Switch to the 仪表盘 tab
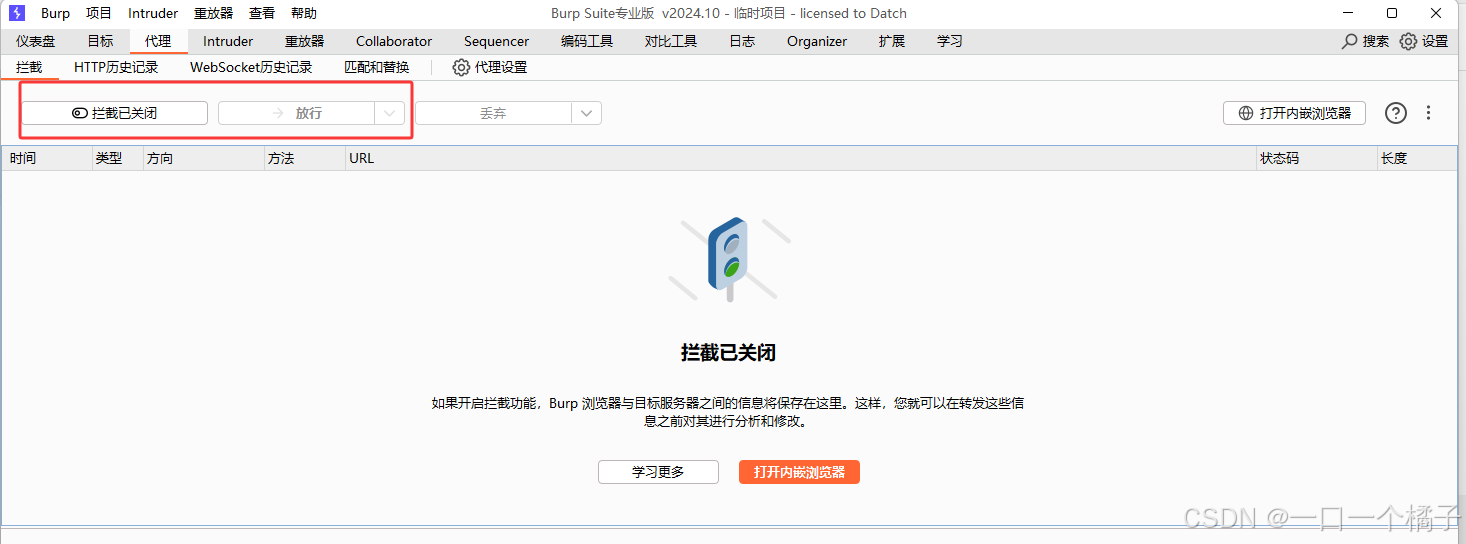The width and height of the screenshot is (1466, 544). 35,41
